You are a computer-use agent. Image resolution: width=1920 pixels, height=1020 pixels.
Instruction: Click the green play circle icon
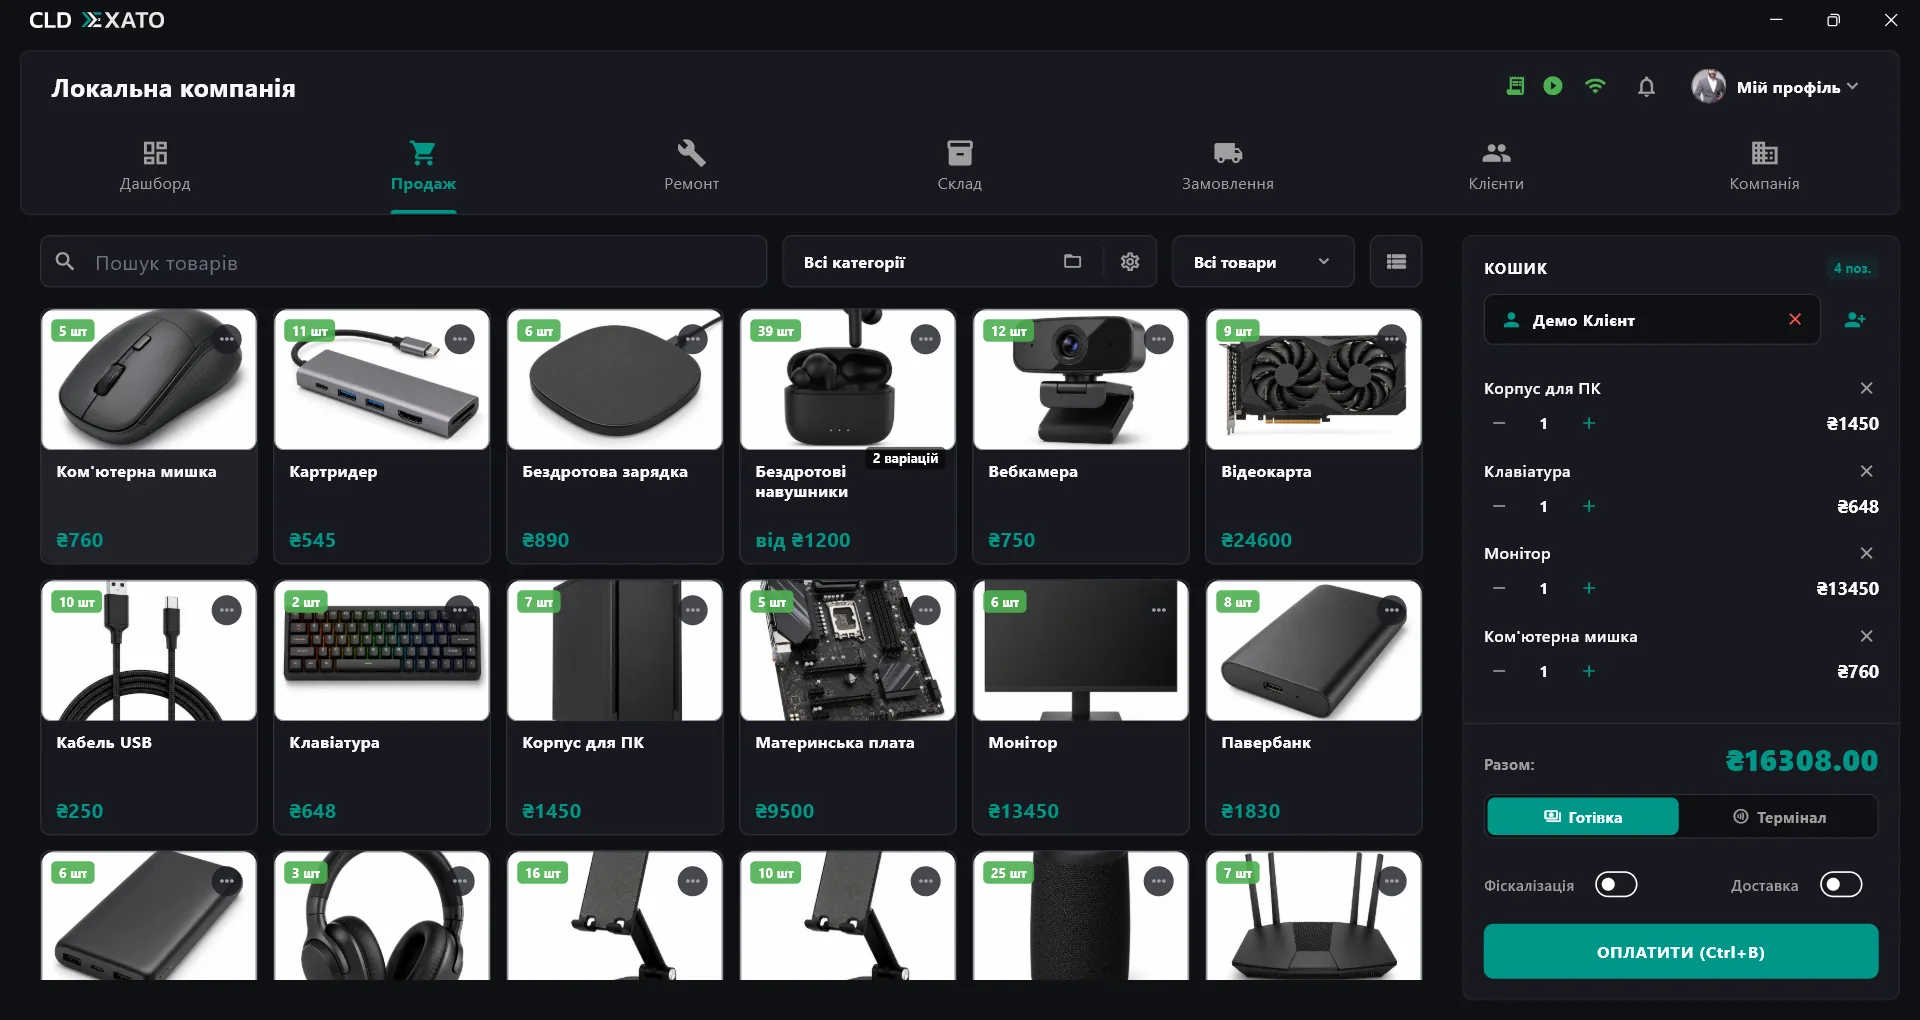point(1553,86)
